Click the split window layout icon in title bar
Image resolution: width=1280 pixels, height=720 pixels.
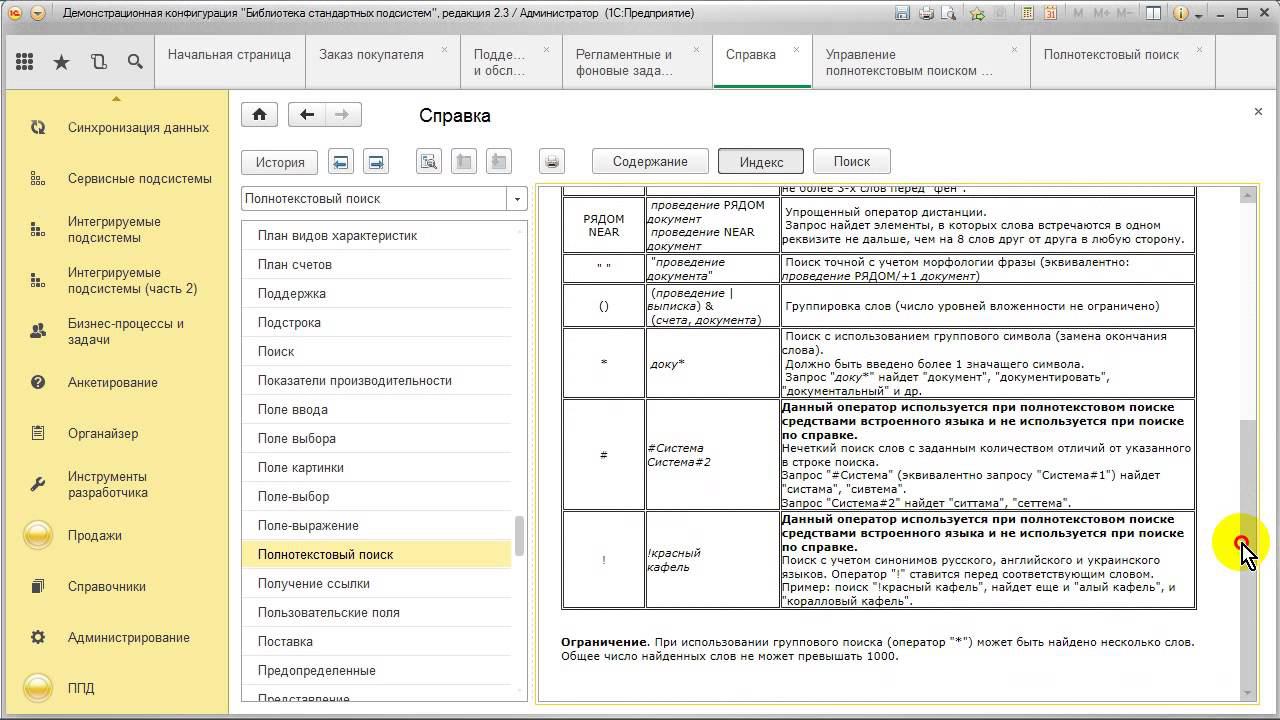[1154, 14]
